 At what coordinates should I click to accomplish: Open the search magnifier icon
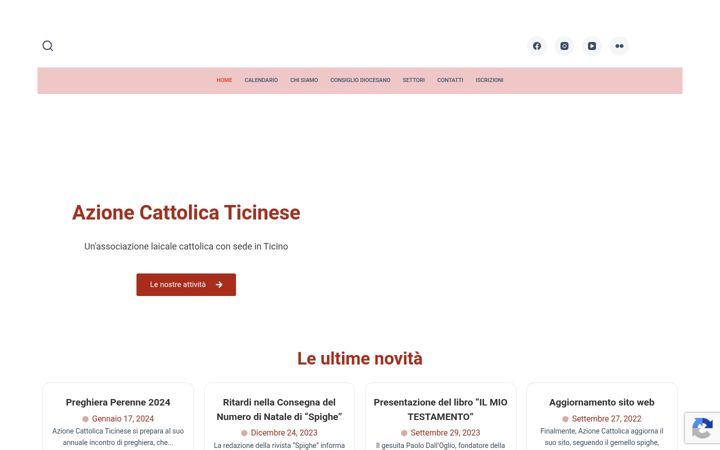[48, 45]
